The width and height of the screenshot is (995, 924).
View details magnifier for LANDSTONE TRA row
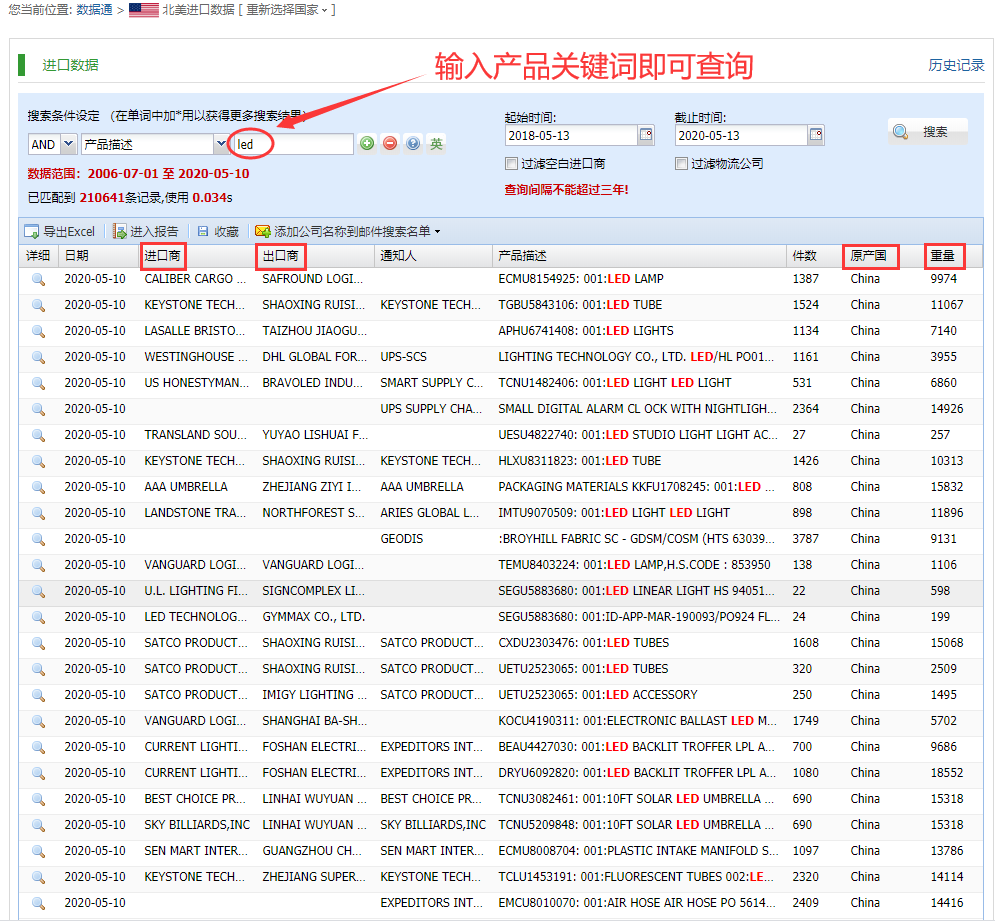39,513
